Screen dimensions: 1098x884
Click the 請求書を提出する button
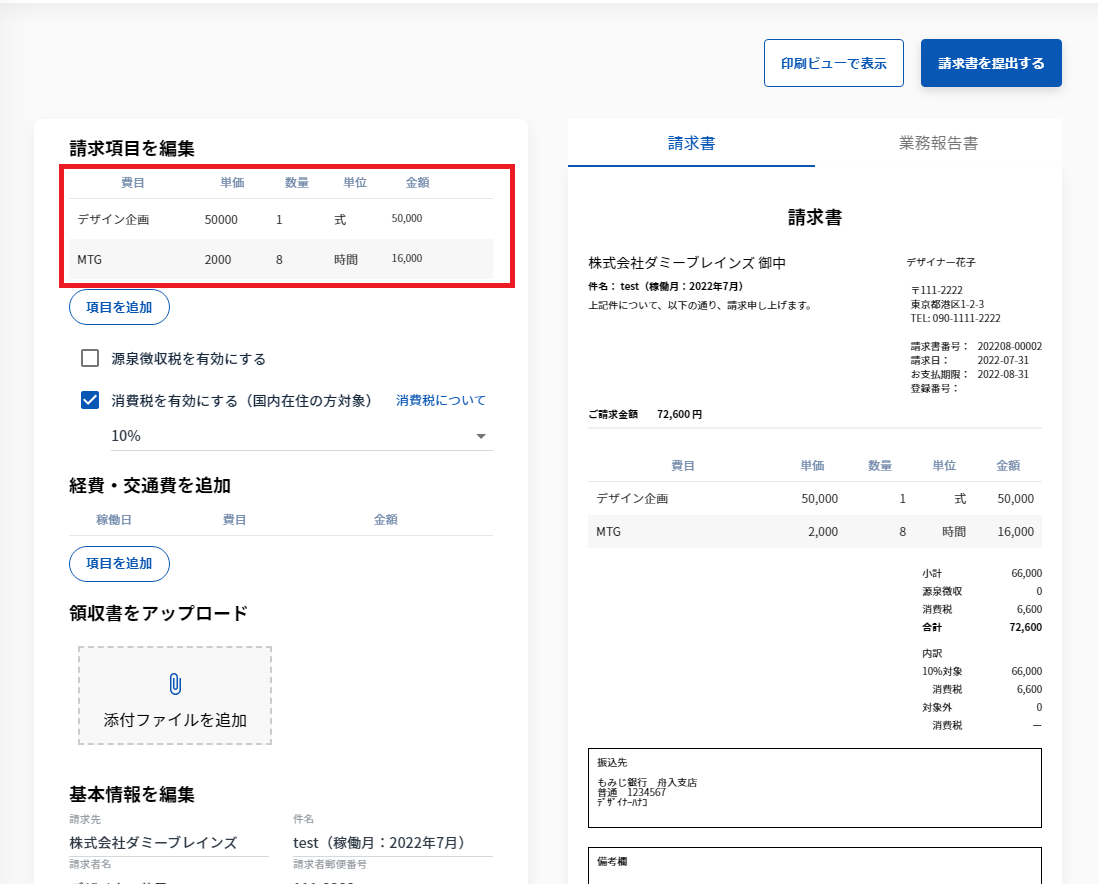(x=990, y=63)
